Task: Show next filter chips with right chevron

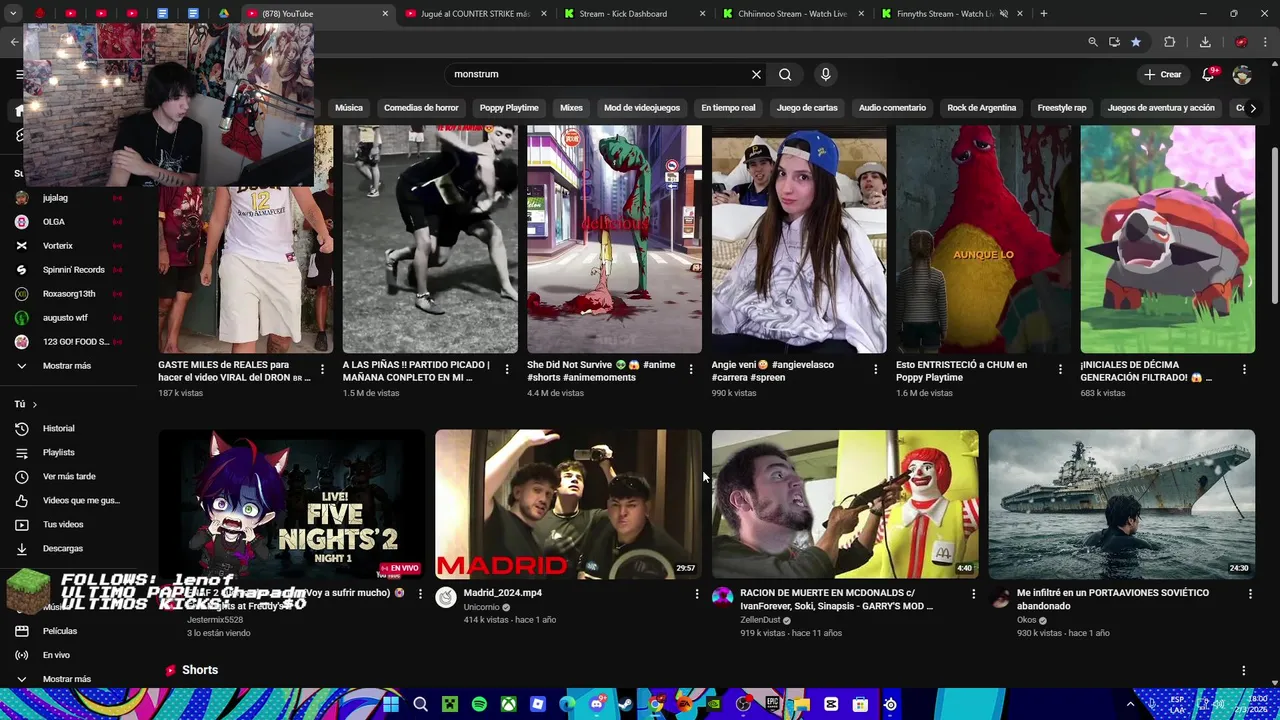Action: 1253,108
